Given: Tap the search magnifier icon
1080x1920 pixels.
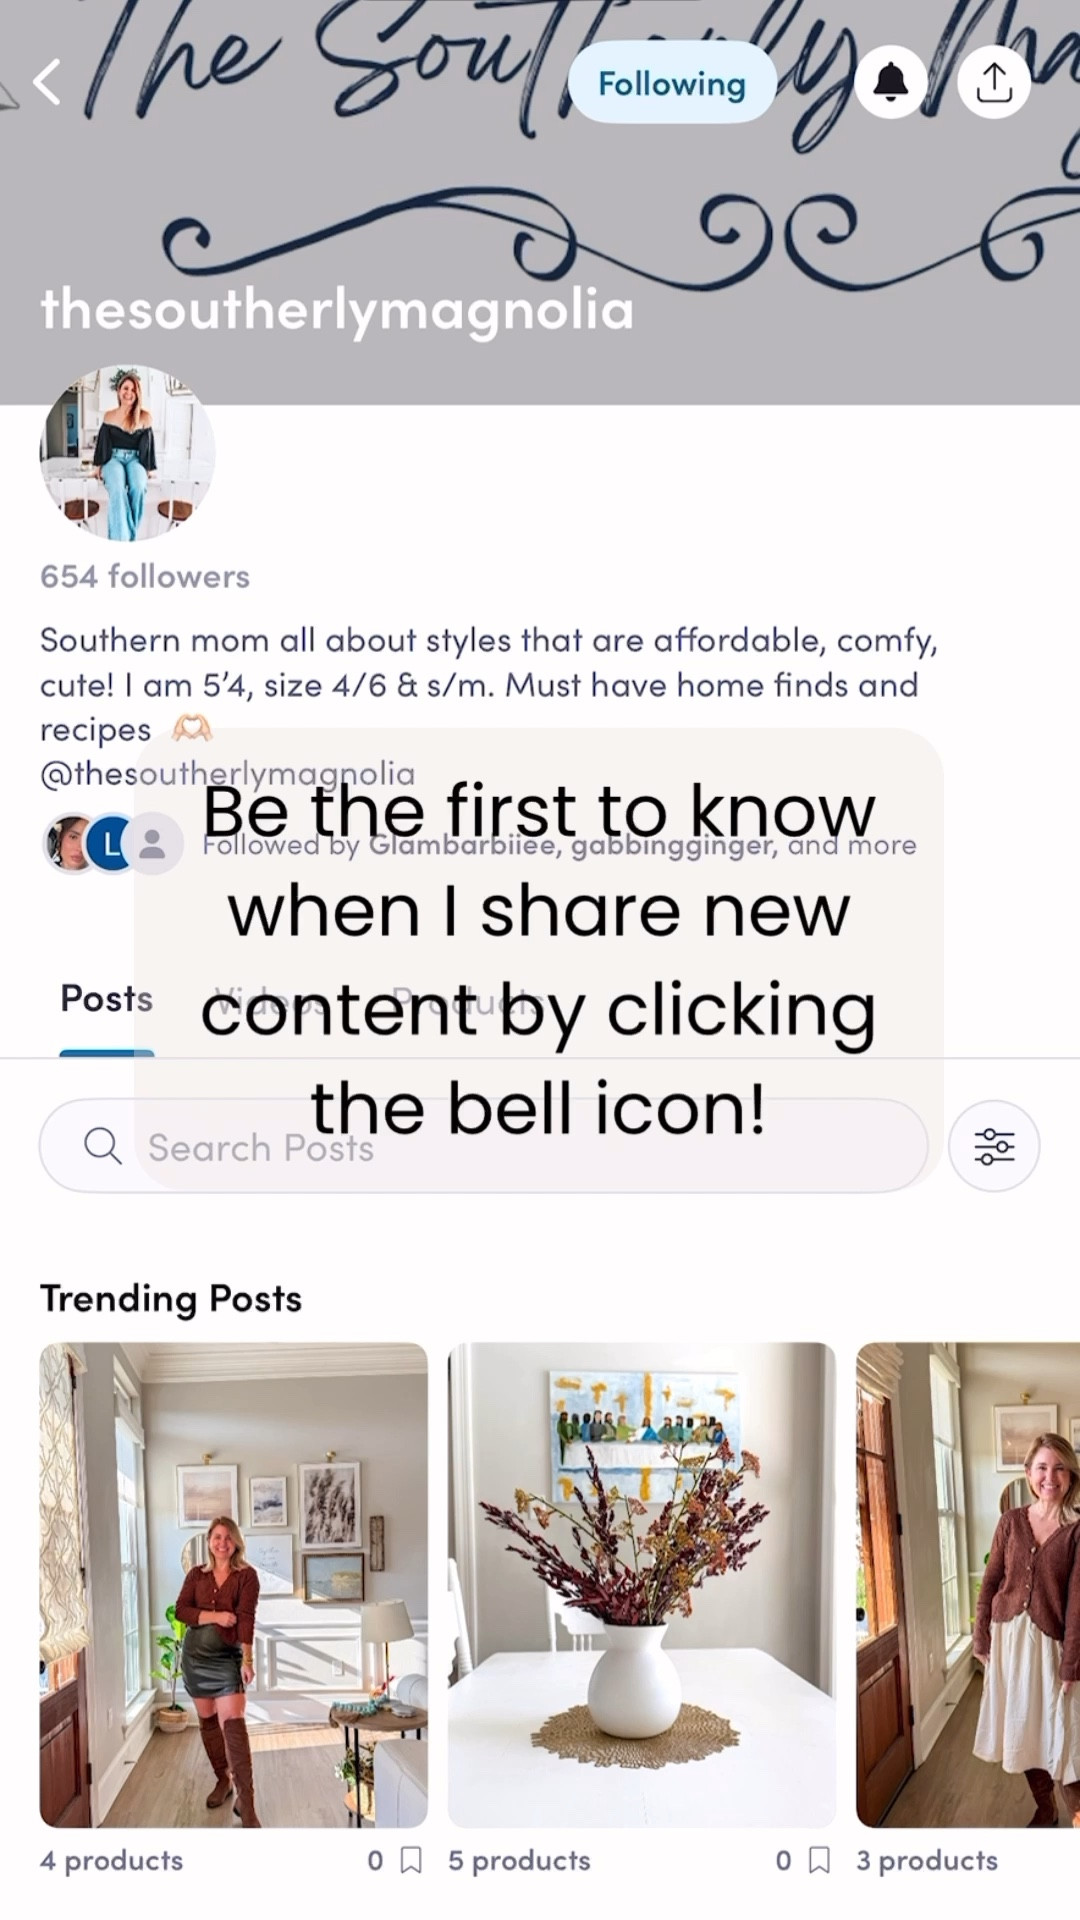Looking at the screenshot, I should pos(102,1146).
